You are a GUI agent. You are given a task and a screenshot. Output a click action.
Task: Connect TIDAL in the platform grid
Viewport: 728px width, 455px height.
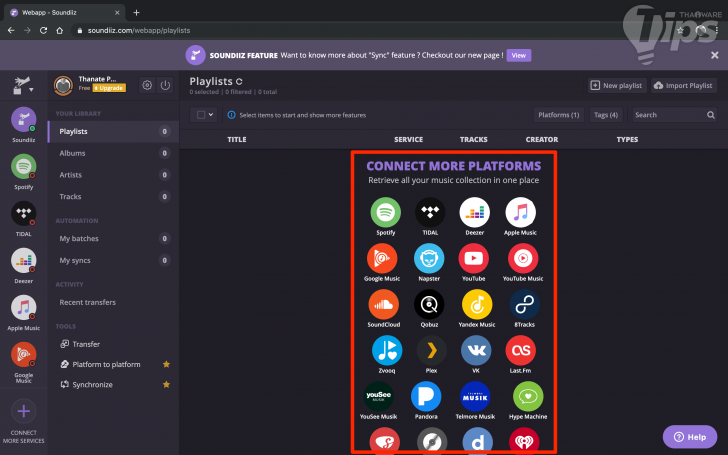pos(430,212)
